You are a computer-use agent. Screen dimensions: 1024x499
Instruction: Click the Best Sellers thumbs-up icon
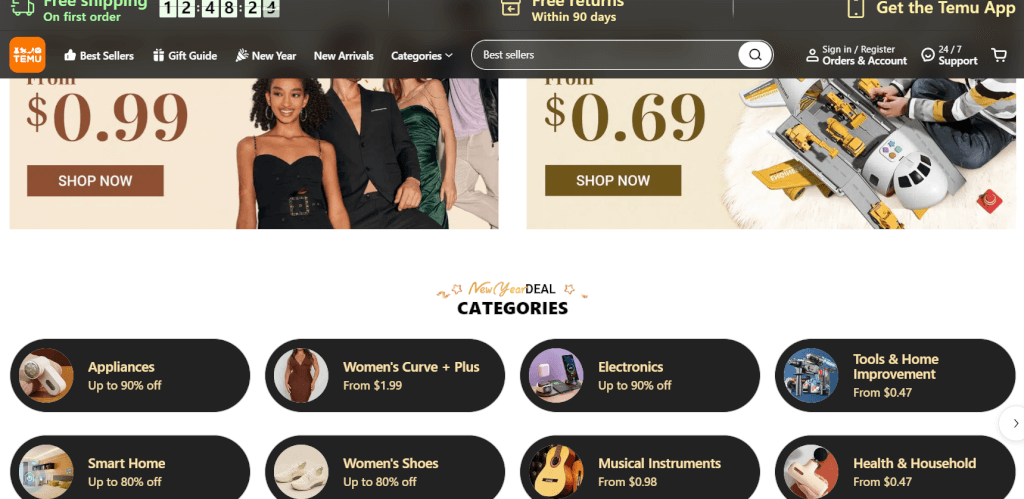coord(70,56)
